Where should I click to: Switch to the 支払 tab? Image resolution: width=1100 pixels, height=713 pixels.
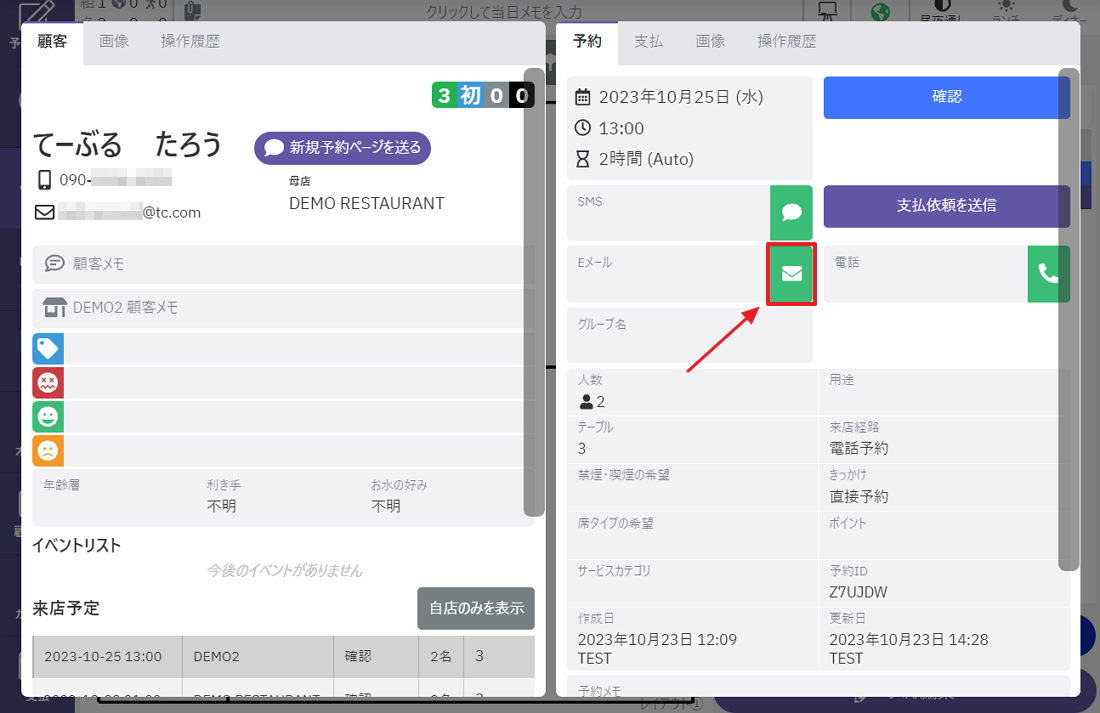[x=648, y=42]
